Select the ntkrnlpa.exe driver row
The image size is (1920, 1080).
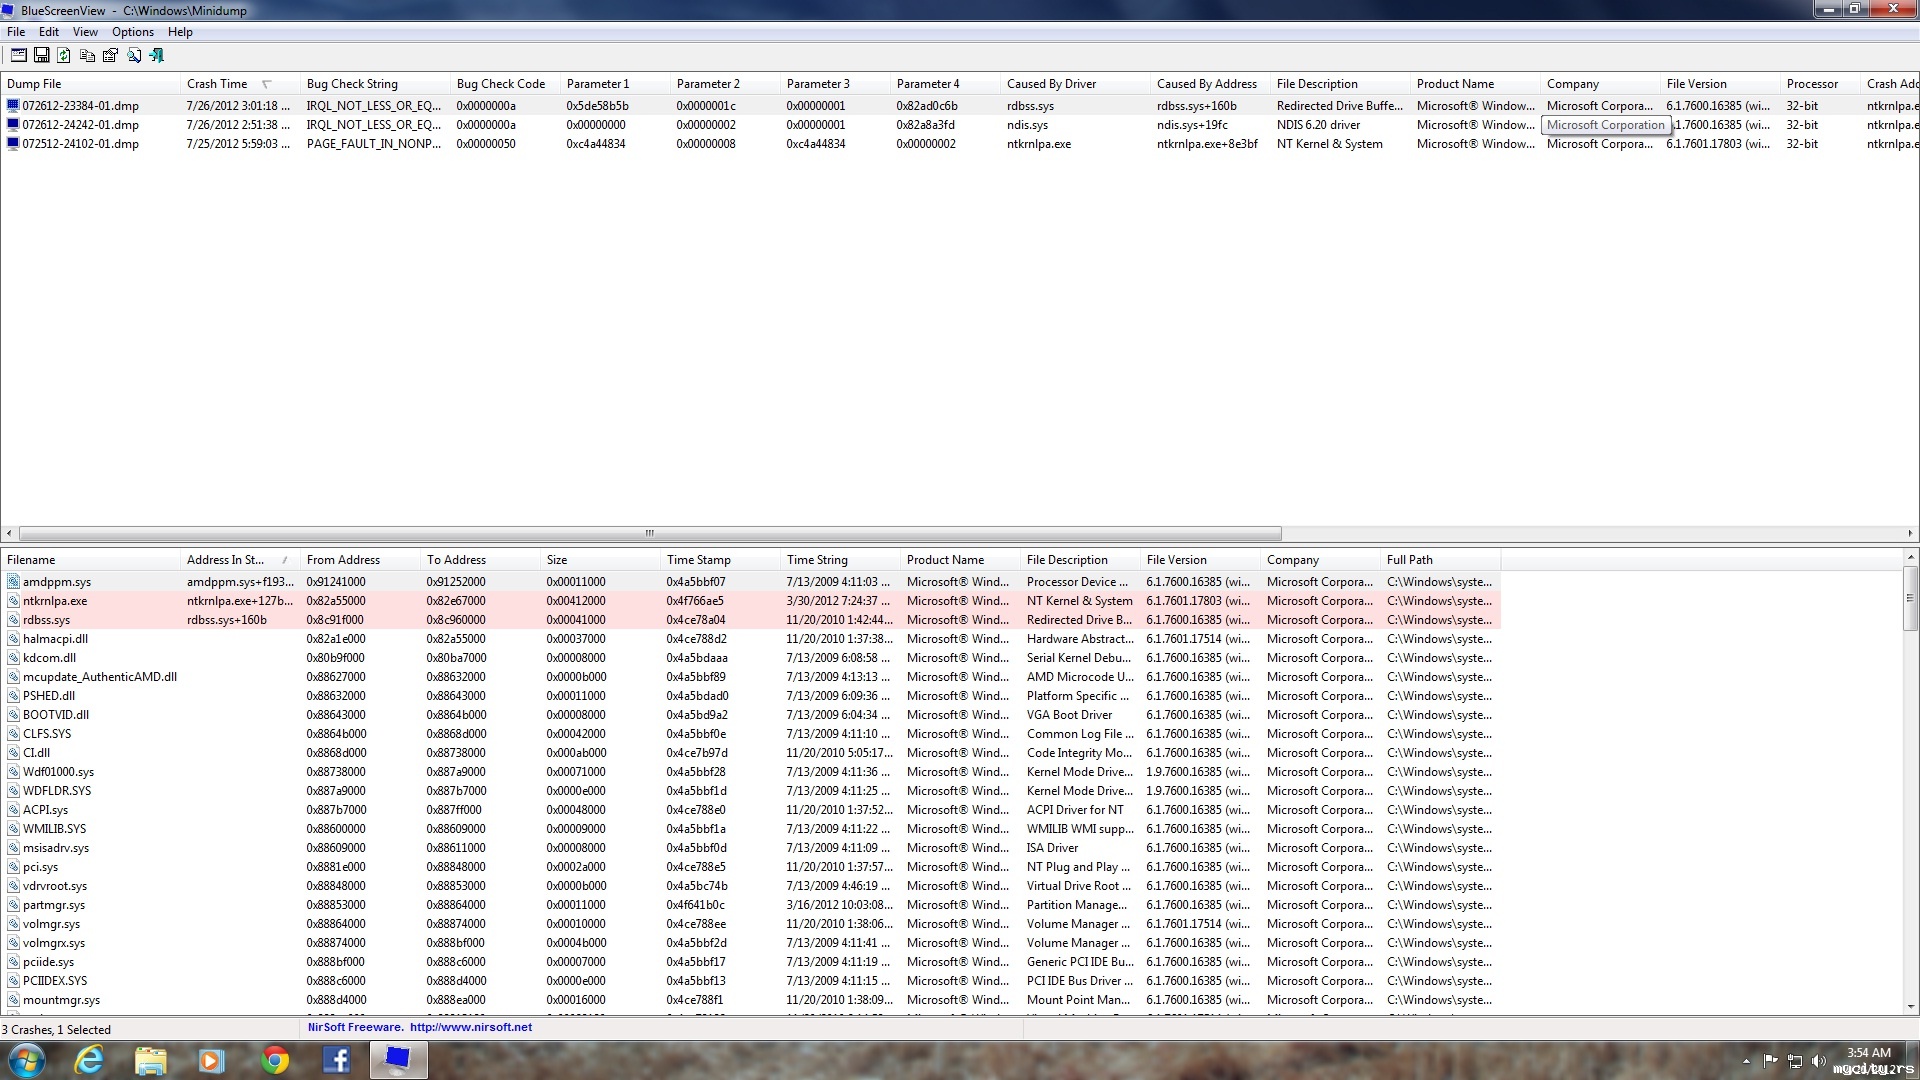click(55, 601)
